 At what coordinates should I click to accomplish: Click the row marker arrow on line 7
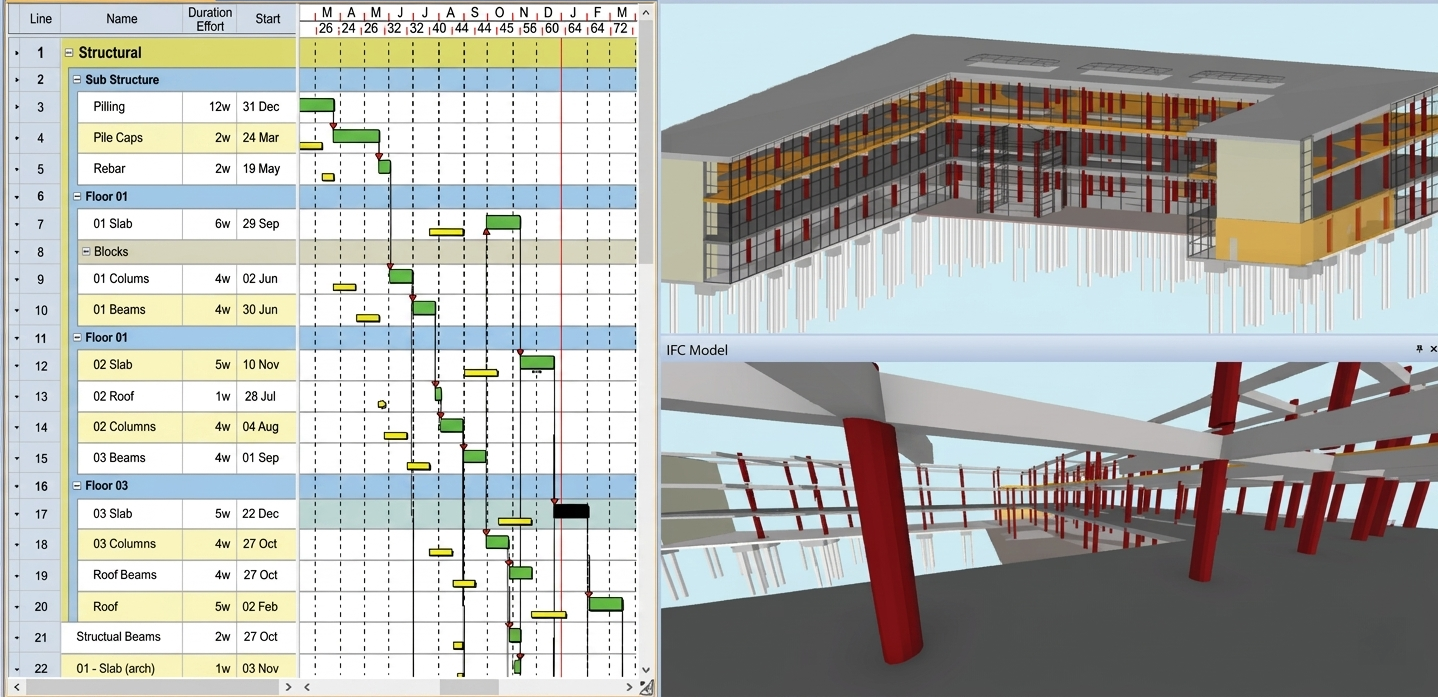point(17,224)
